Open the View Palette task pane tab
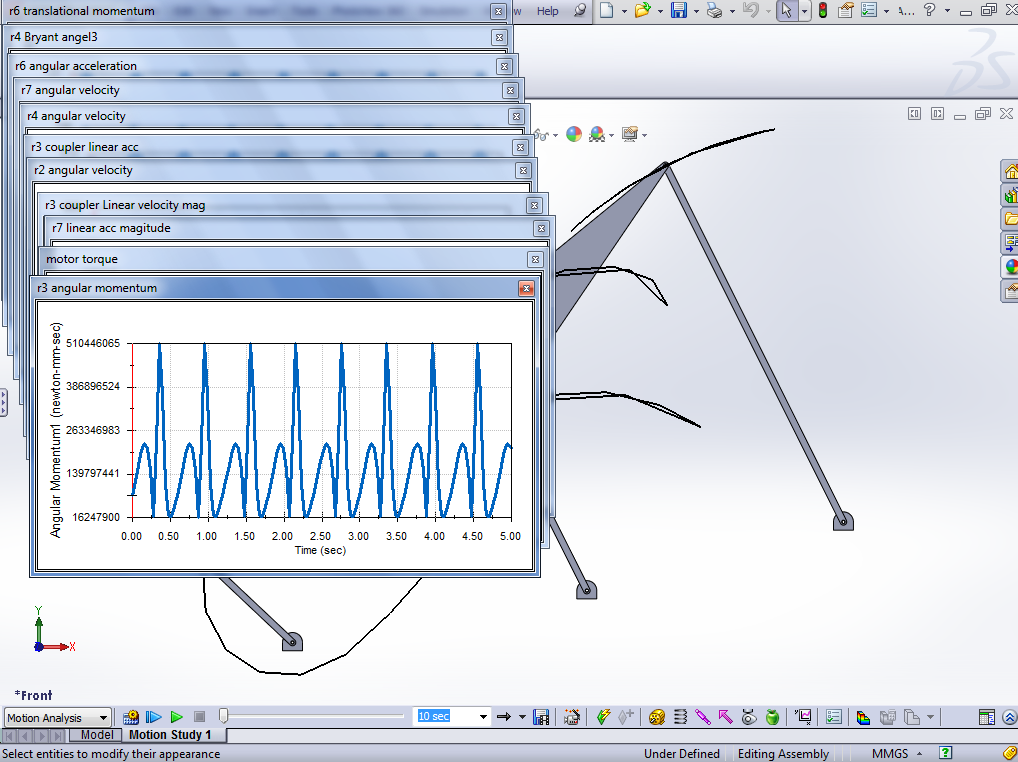The width and height of the screenshot is (1018, 762). 1010,243
